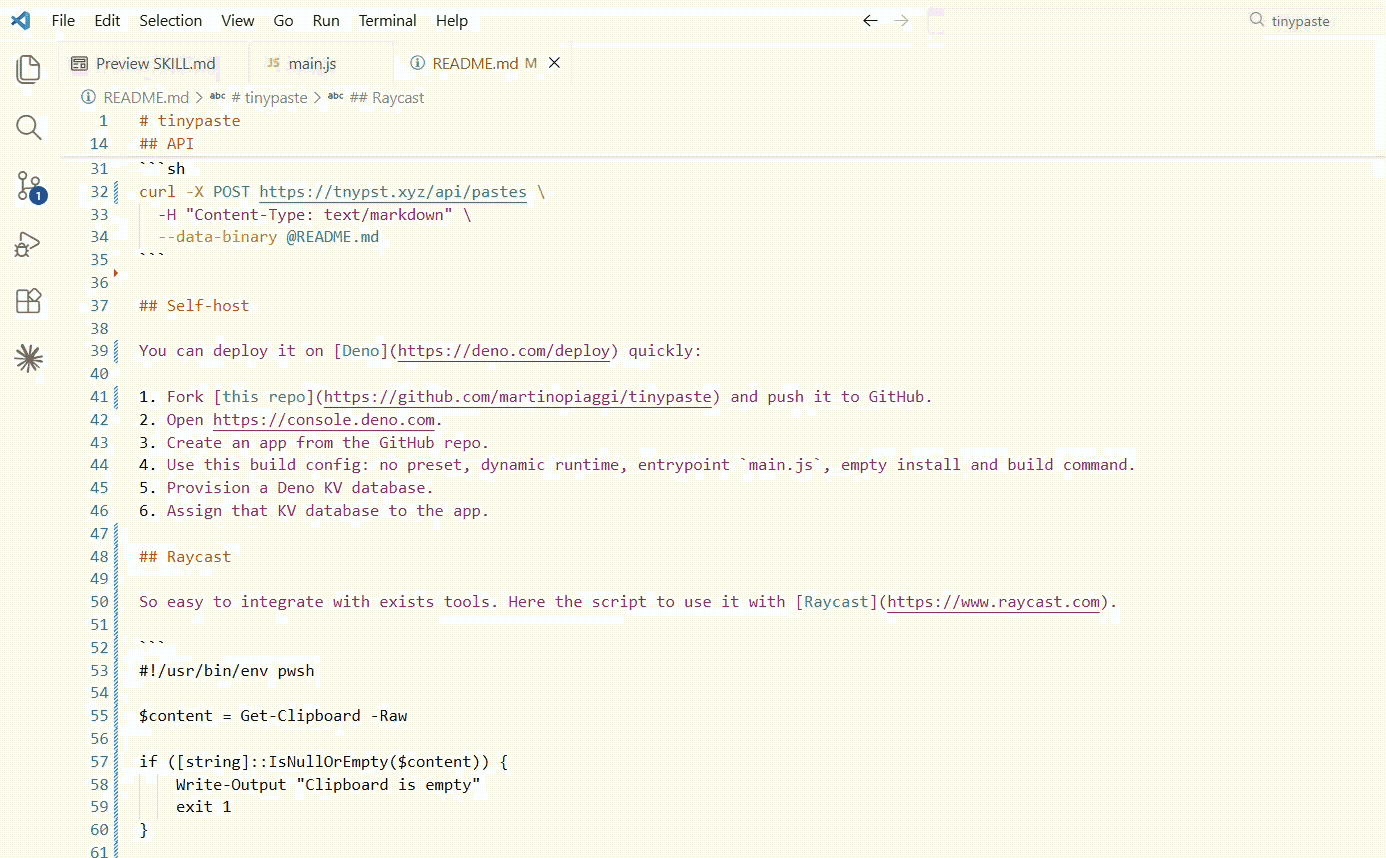Click the 'IsNullOrEmpty($content)' condition text
Image resolution: width=1386 pixels, height=858 pixels.
point(379,762)
